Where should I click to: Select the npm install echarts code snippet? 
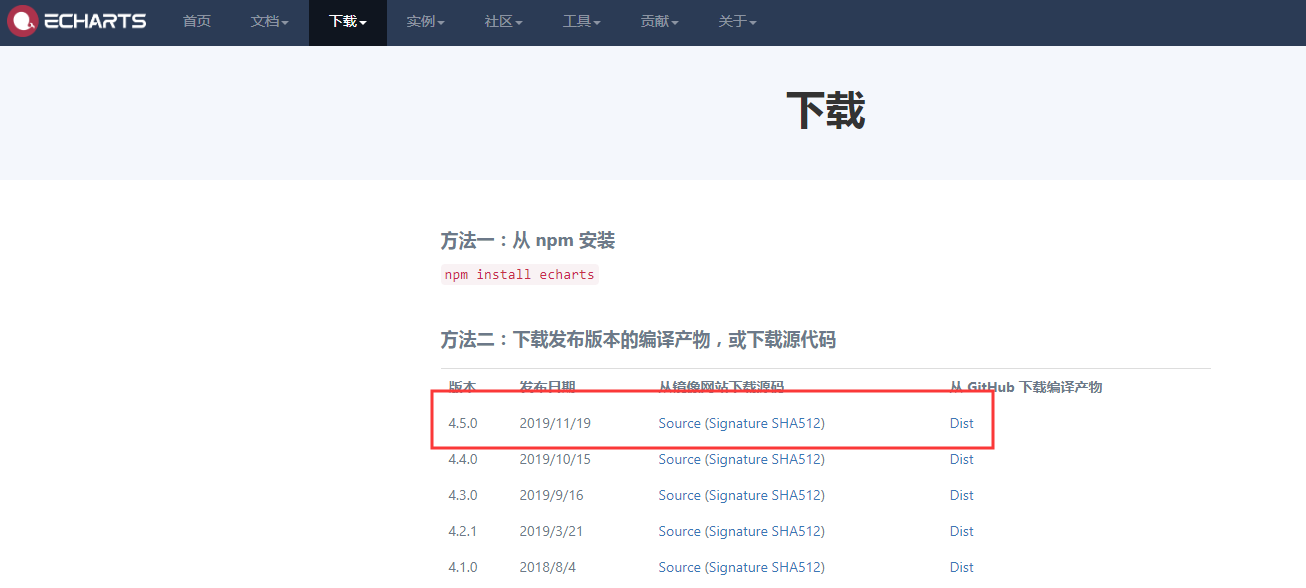pos(519,274)
